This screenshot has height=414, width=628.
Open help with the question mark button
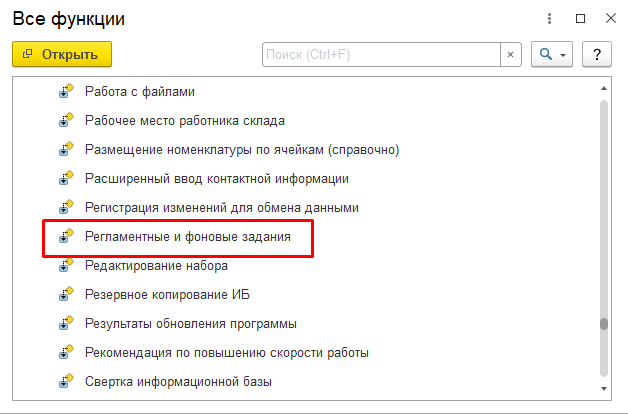click(x=597, y=54)
